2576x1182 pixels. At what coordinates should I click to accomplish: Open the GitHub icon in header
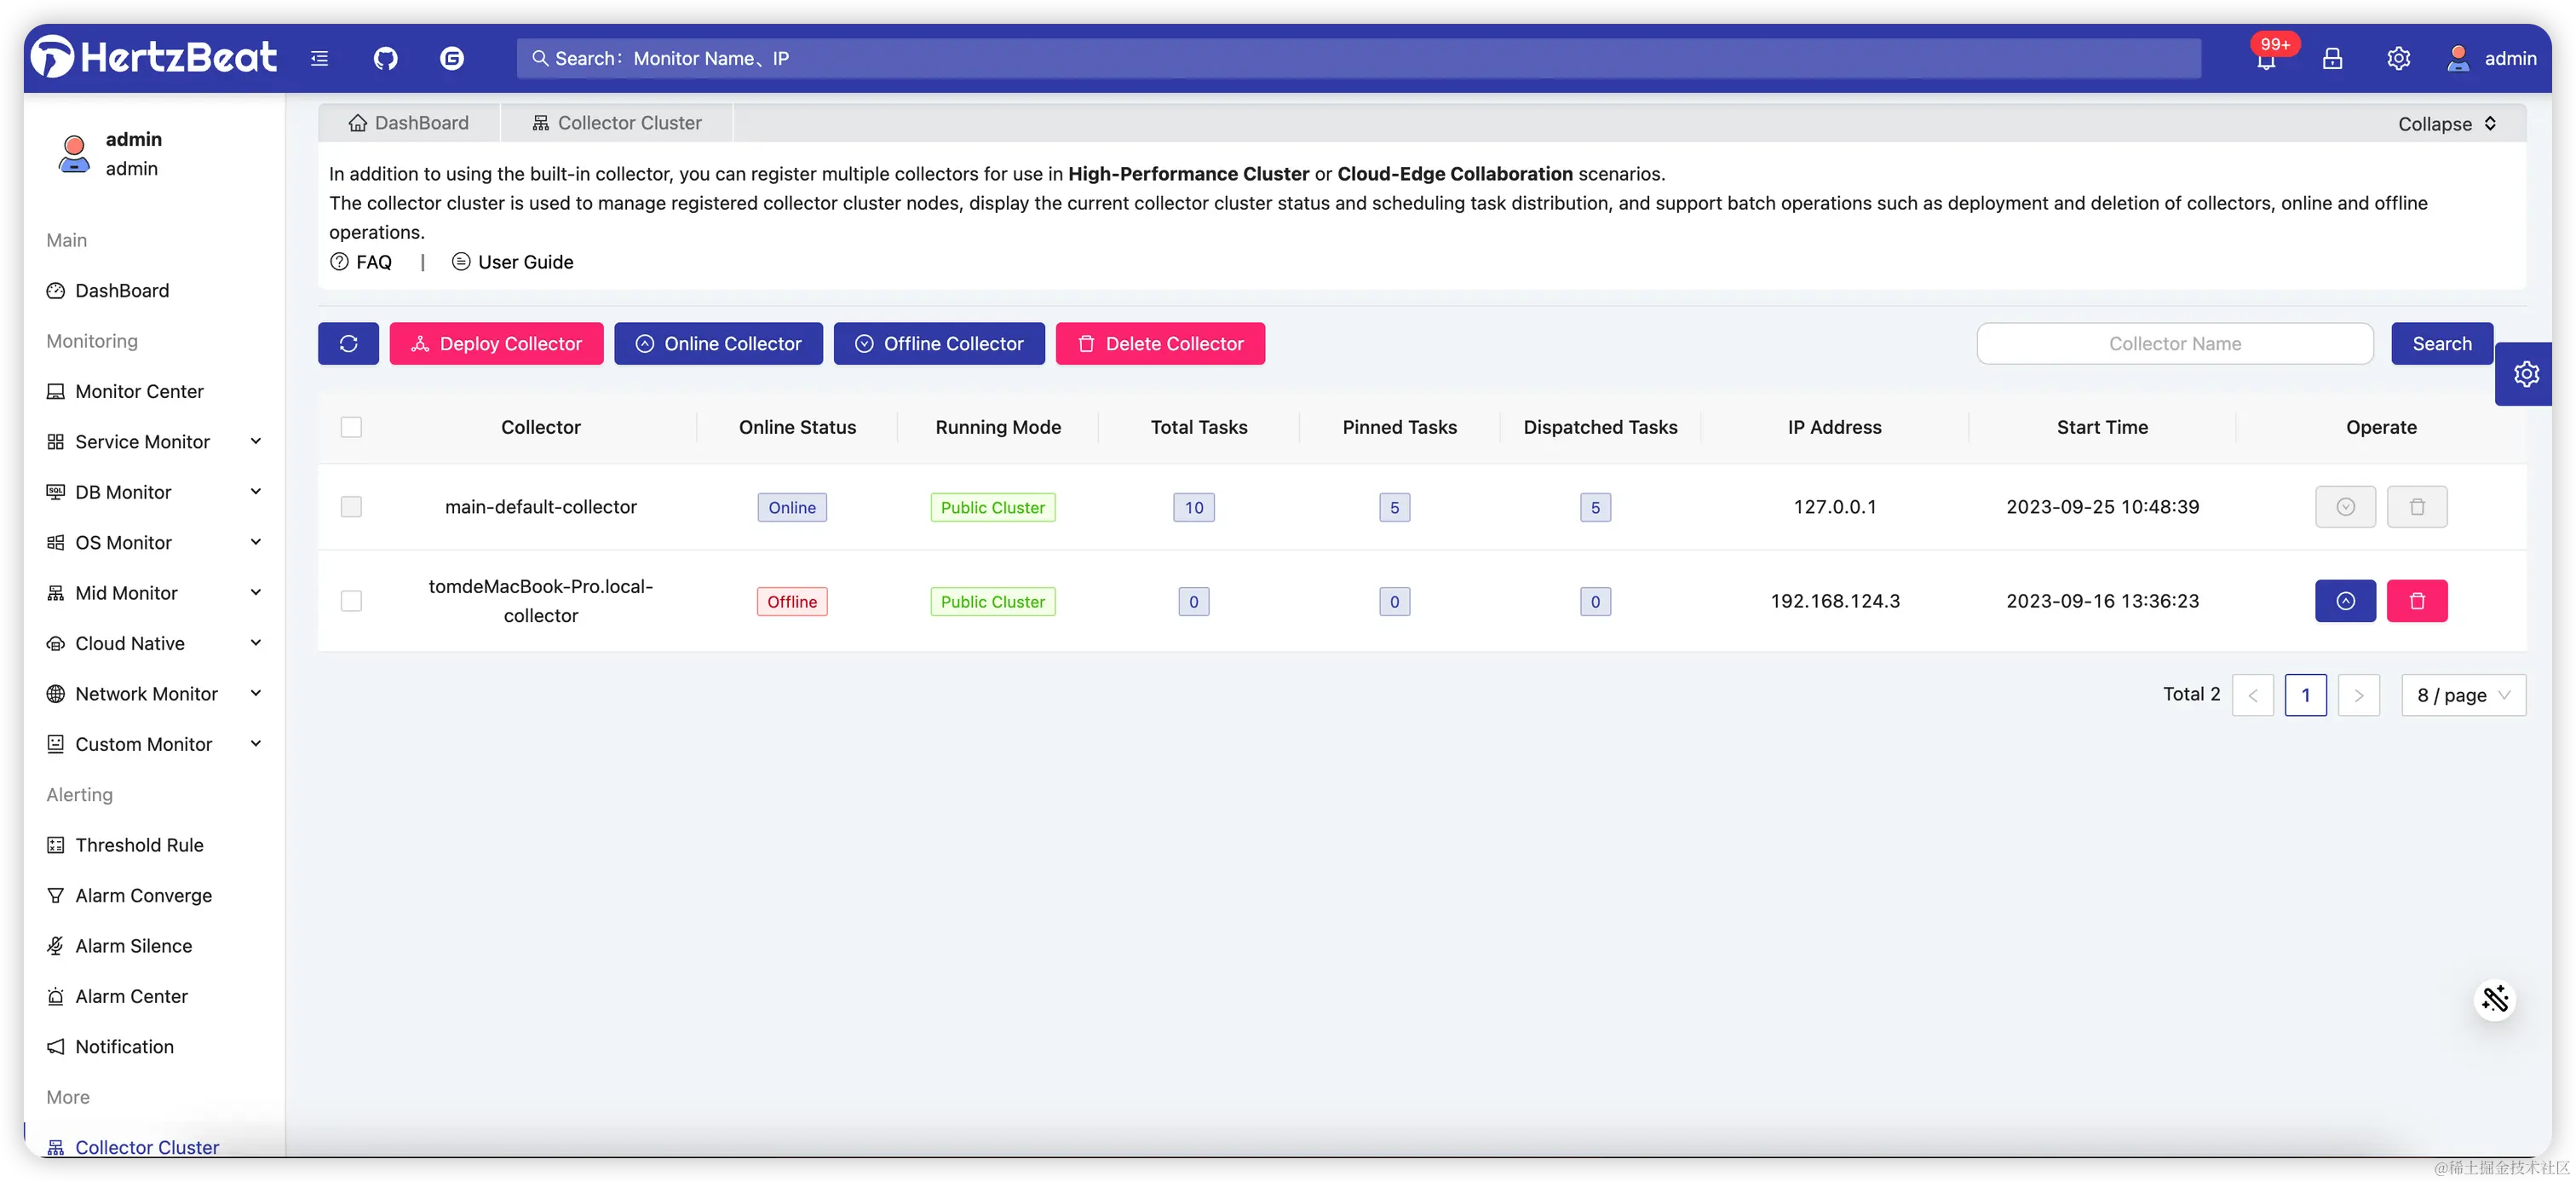click(x=385, y=59)
